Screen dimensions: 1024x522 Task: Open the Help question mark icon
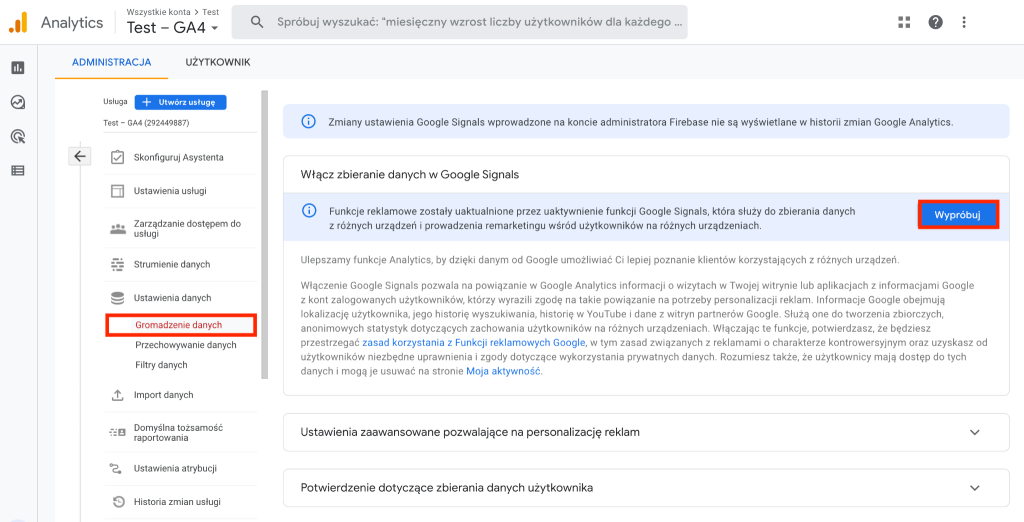click(x=935, y=22)
